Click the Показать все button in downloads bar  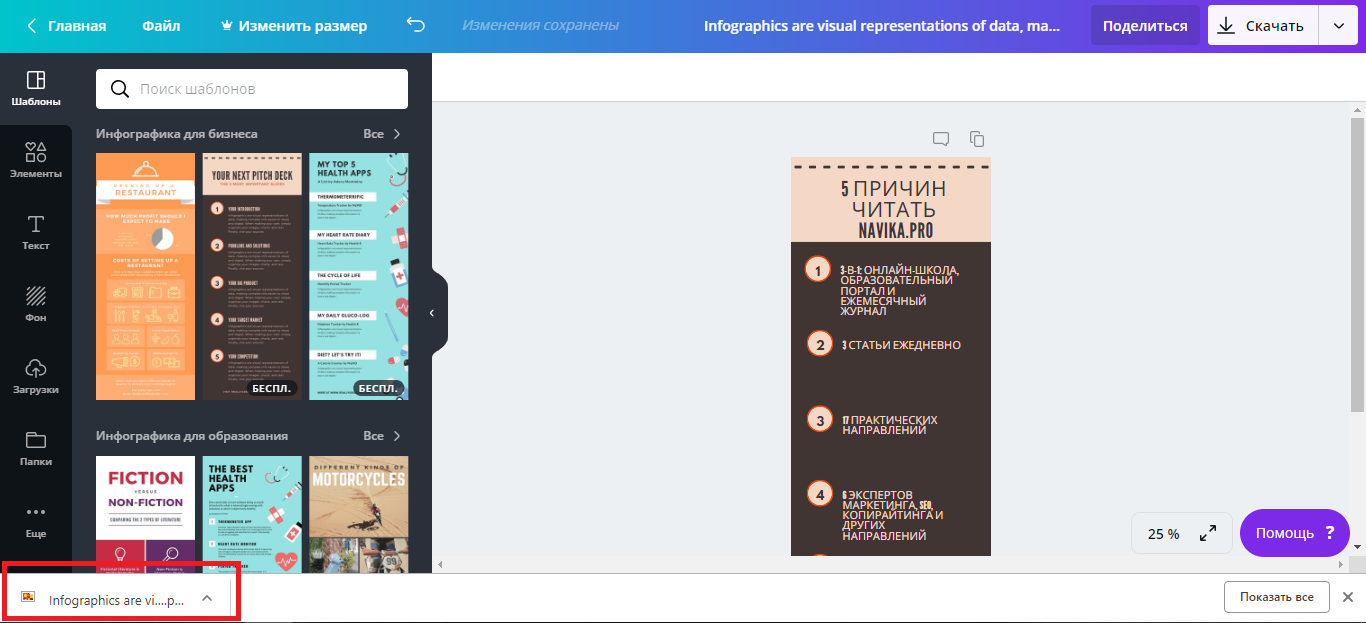[x=1276, y=597]
